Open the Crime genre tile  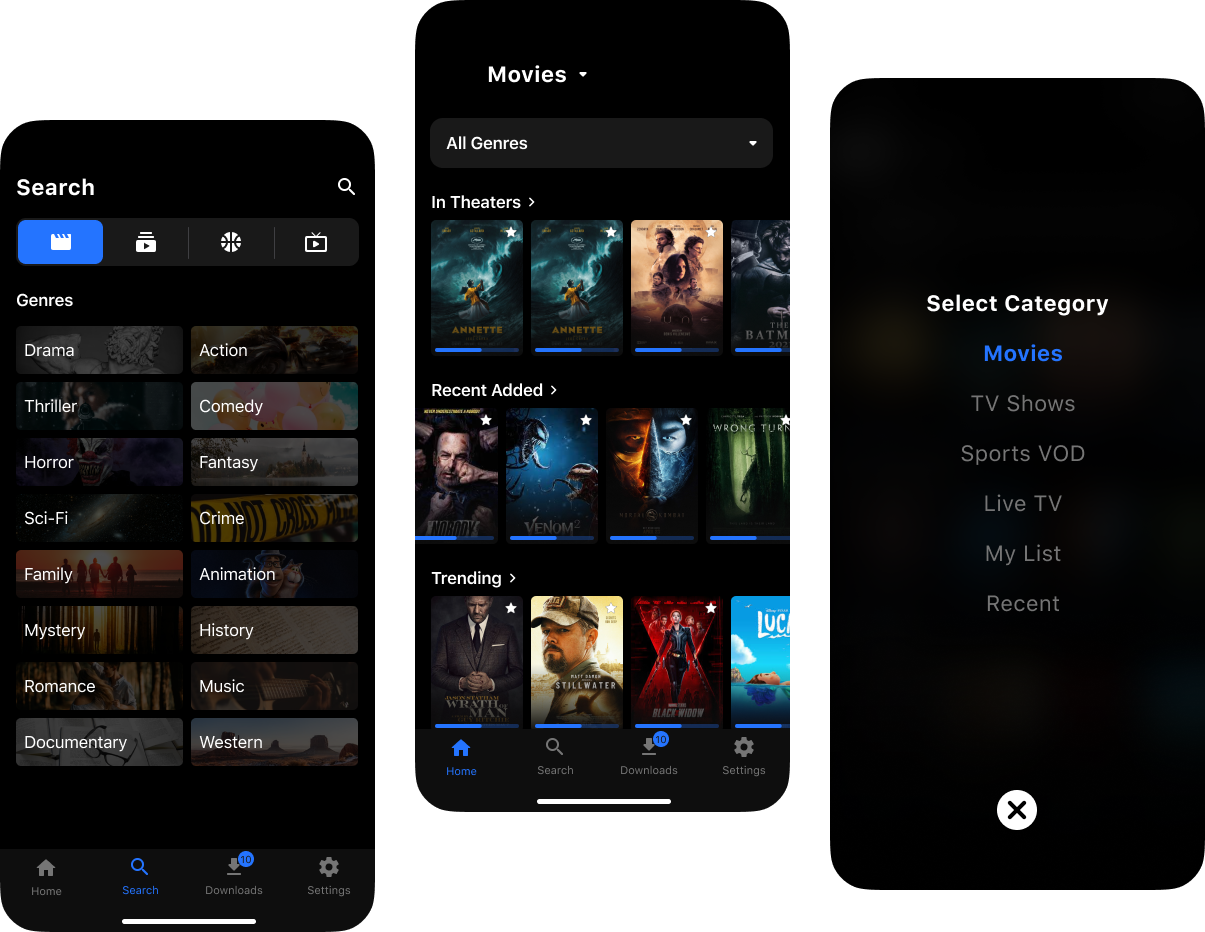click(274, 518)
